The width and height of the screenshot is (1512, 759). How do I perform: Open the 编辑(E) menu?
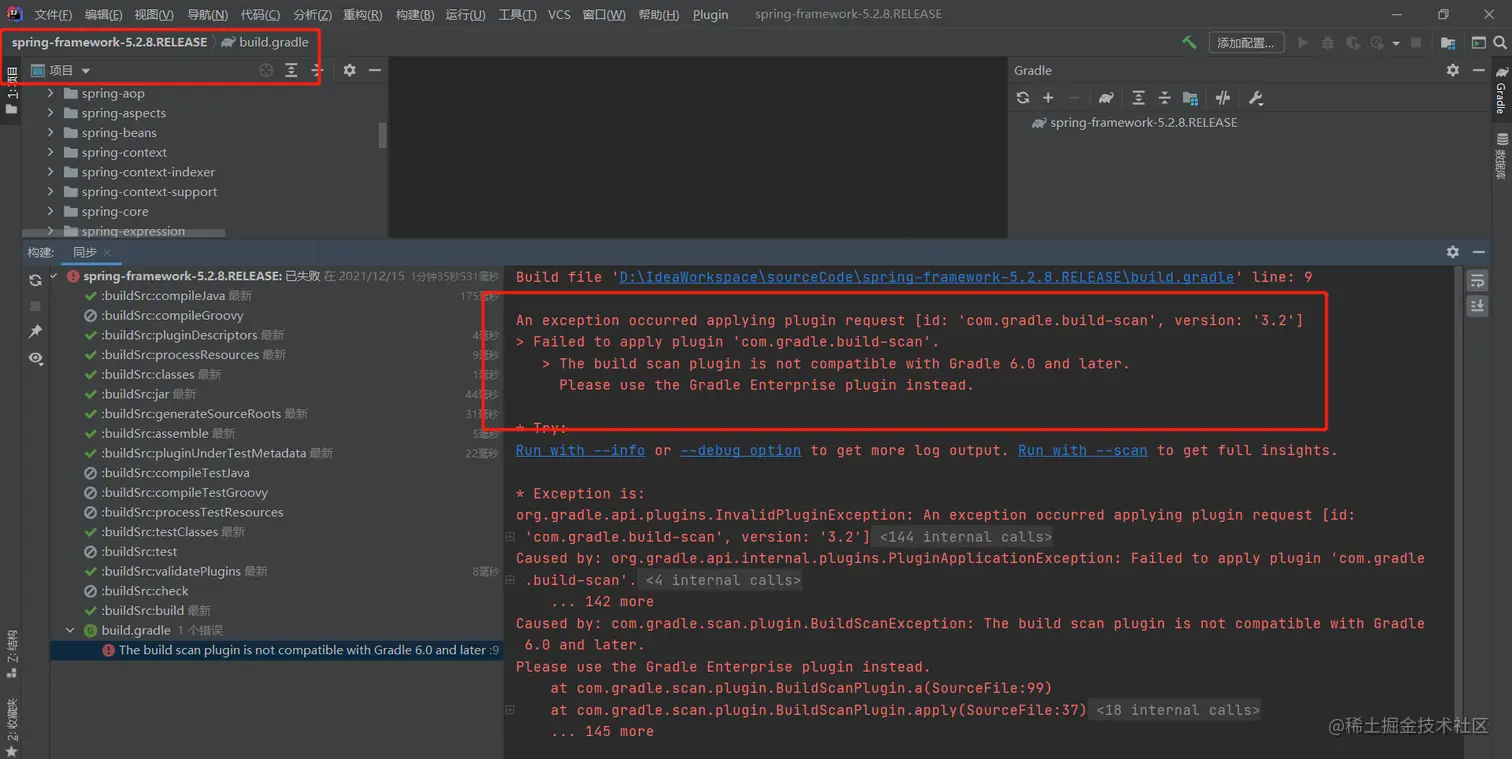[103, 14]
